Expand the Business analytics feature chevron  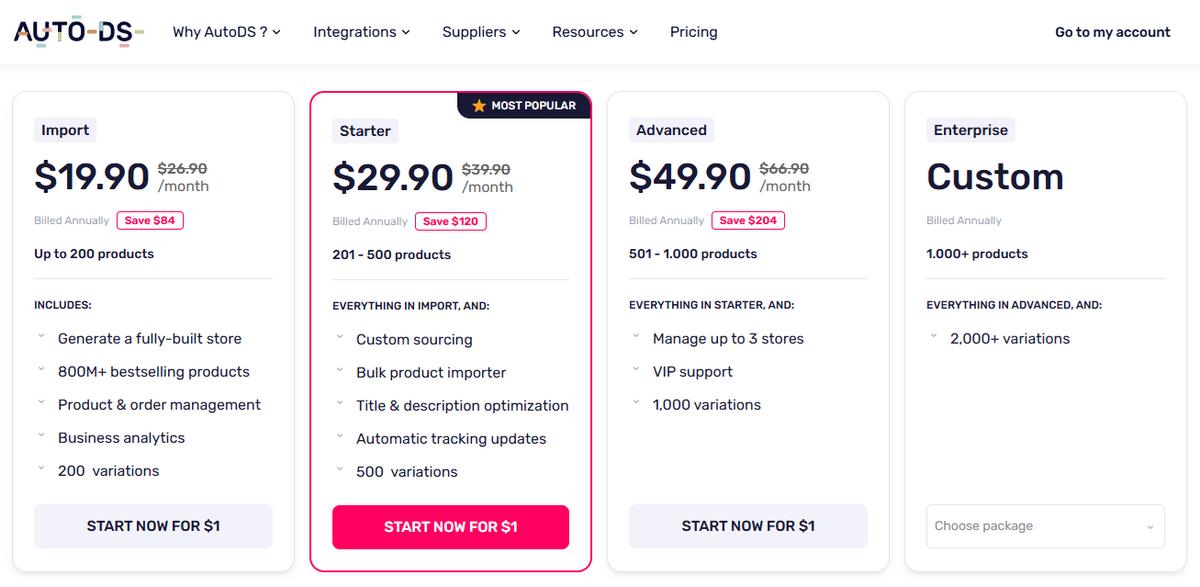(x=41, y=437)
